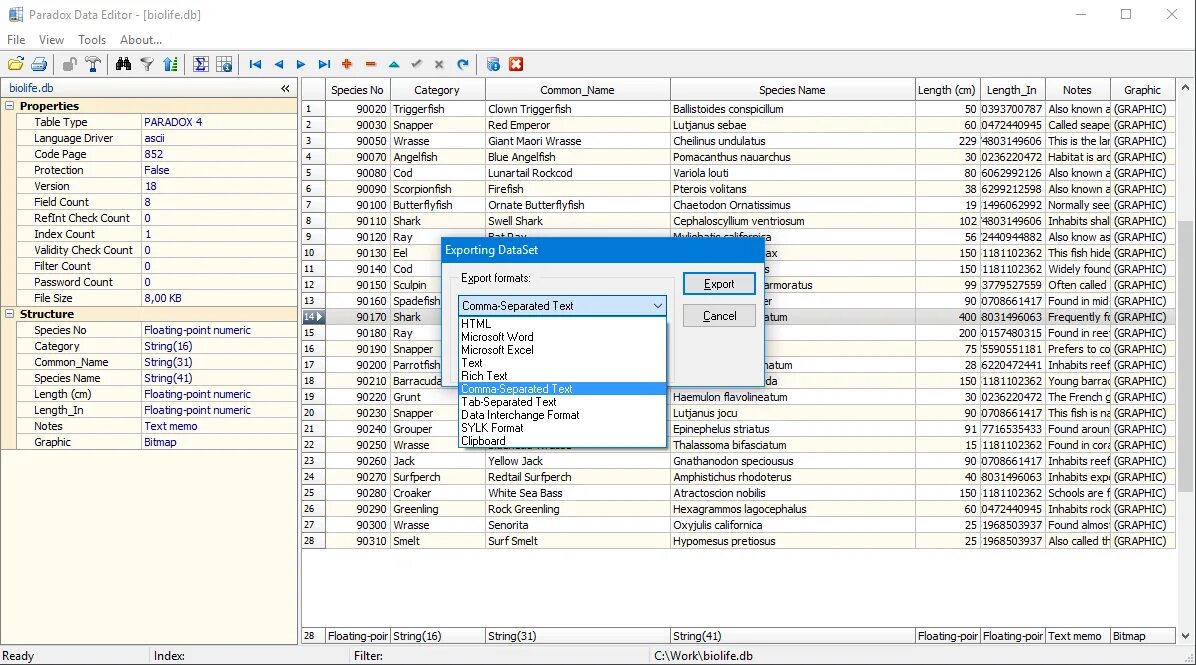Open the Tools menu
The image size is (1196, 665).
coord(92,39)
